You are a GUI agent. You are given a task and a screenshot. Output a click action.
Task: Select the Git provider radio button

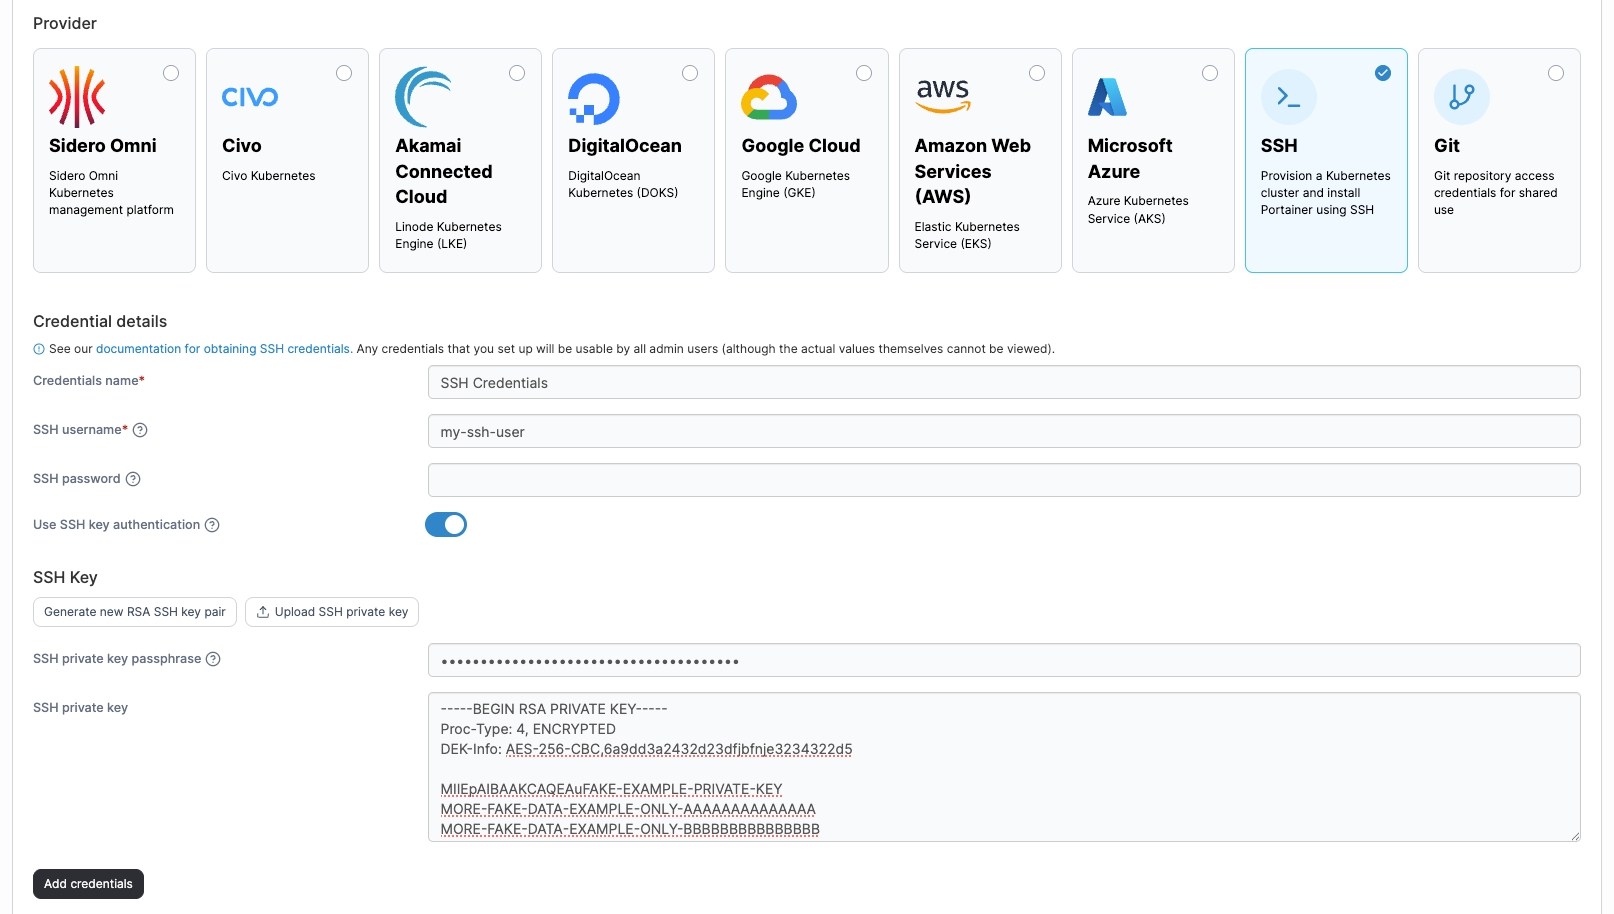click(x=1555, y=73)
